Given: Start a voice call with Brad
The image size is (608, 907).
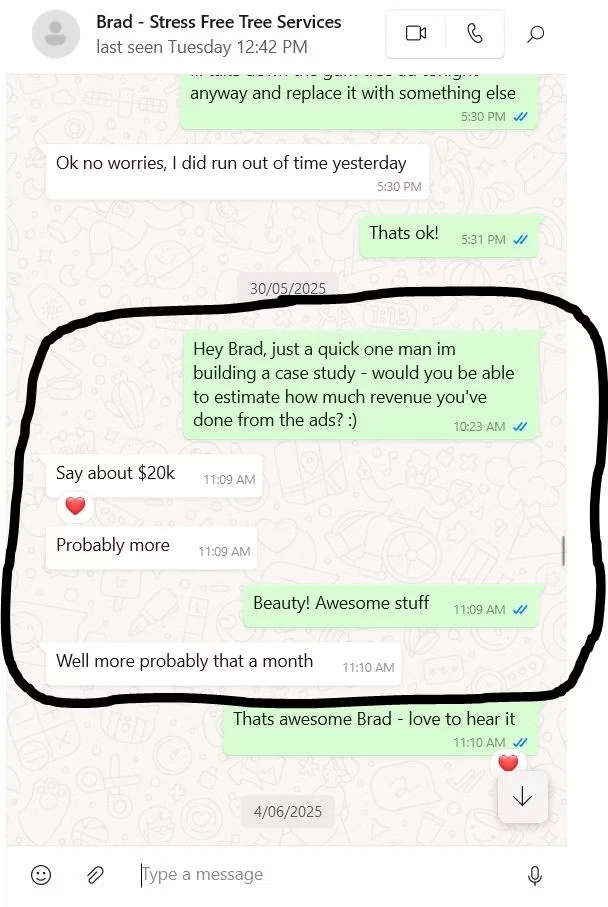Looking at the screenshot, I should (474, 34).
